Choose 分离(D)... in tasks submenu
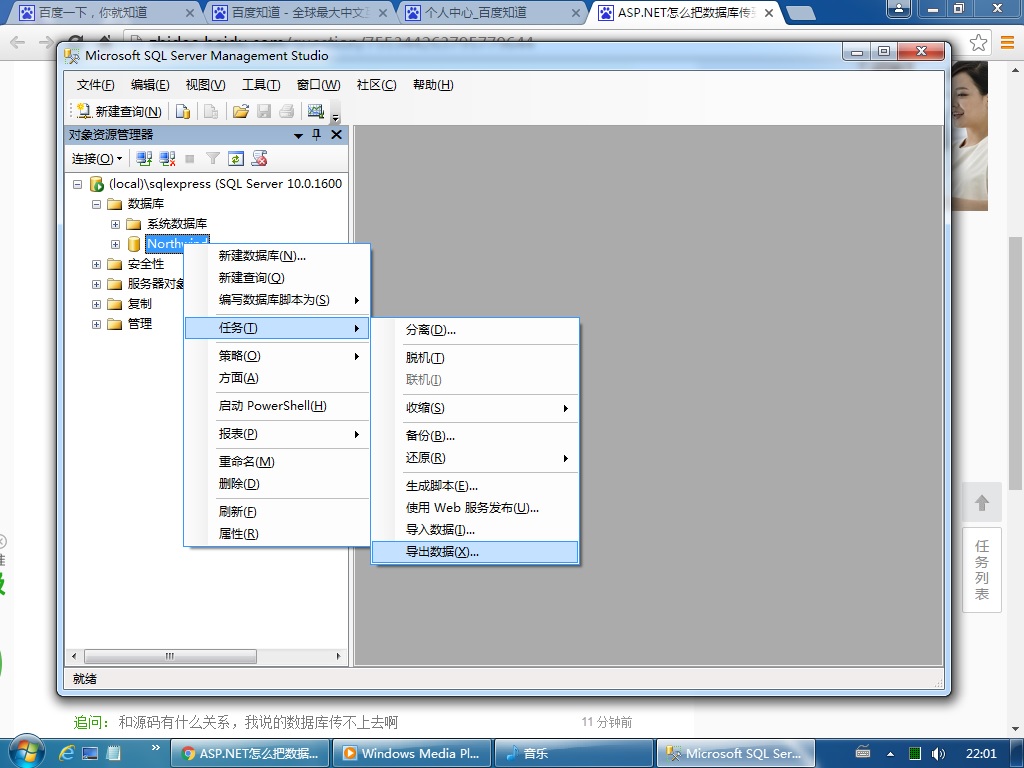This screenshot has height=768, width=1024. (475, 330)
